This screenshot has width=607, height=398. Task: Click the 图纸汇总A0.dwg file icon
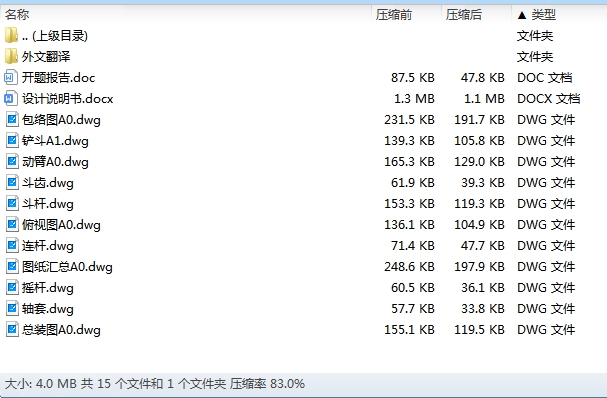[x=12, y=266]
